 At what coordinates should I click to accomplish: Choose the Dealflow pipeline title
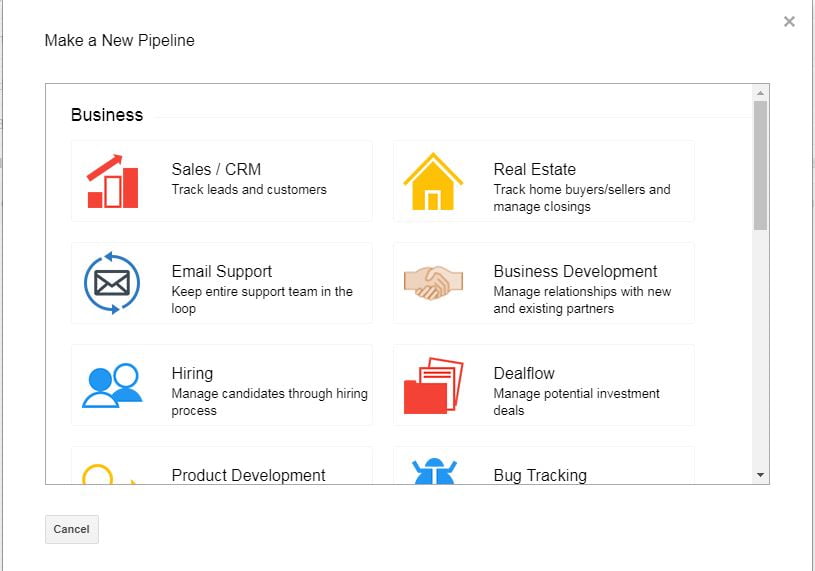point(524,373)
